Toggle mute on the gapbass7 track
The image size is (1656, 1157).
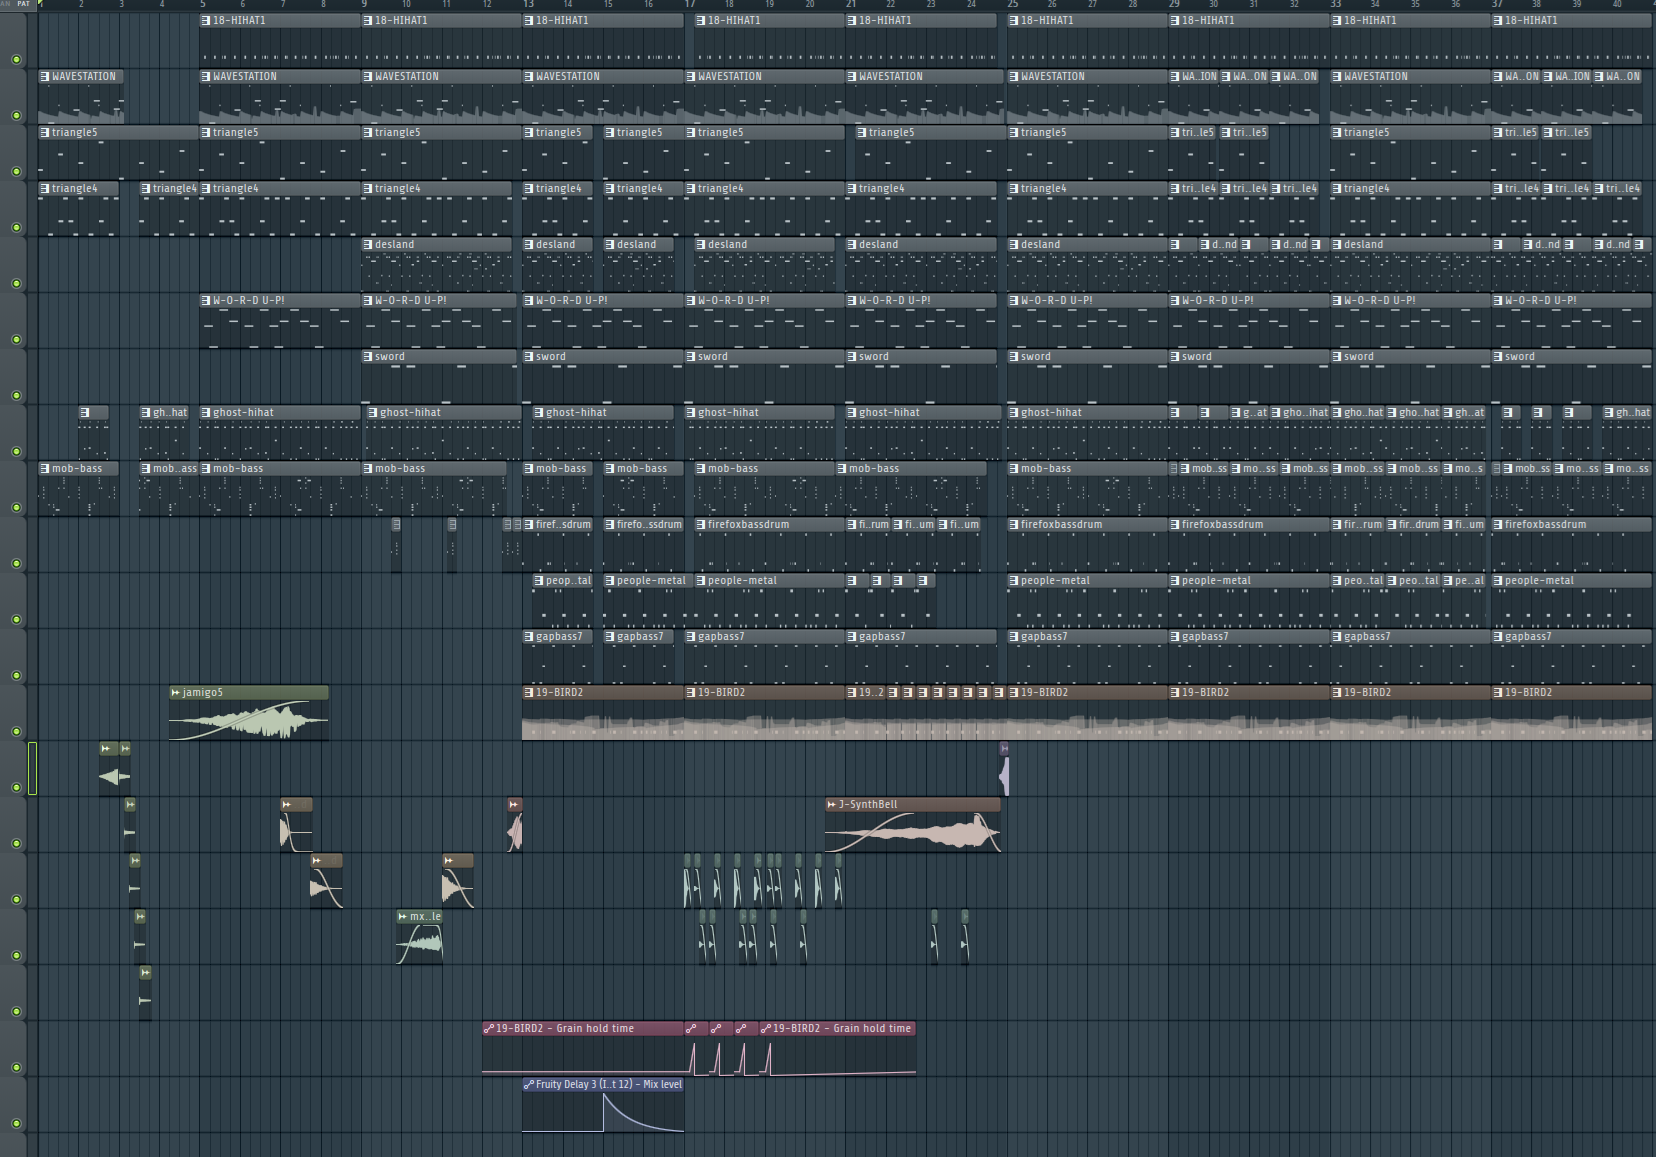click(15, 675)
